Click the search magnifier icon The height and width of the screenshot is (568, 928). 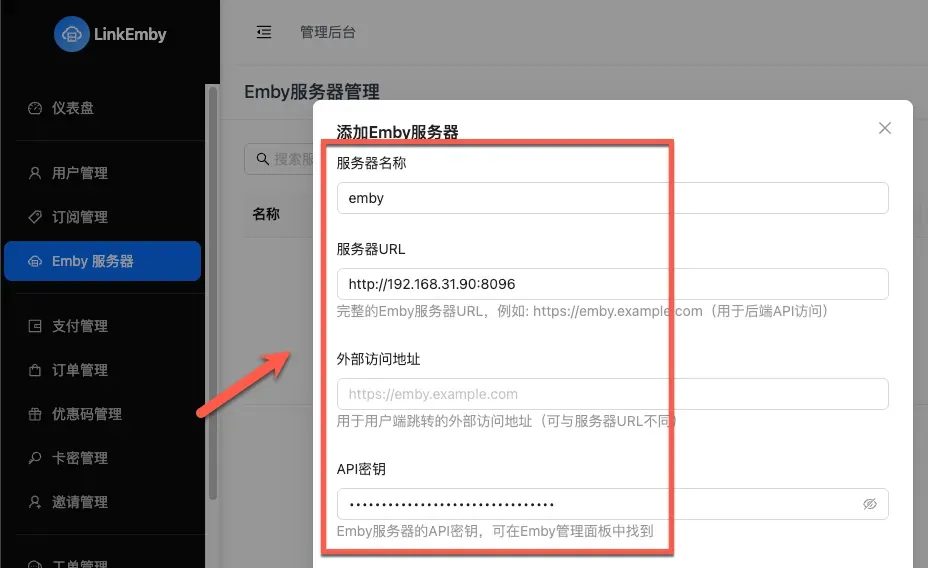pyautogui.click(x=262, y=159)
